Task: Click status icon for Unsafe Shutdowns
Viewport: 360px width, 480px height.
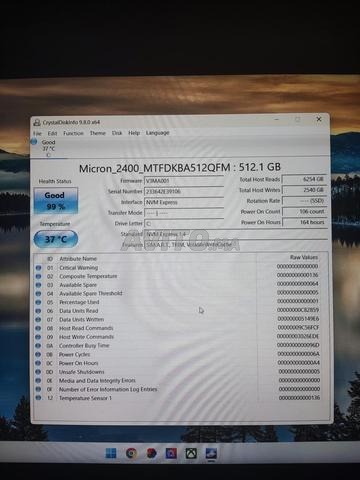Action: [38, 372]
